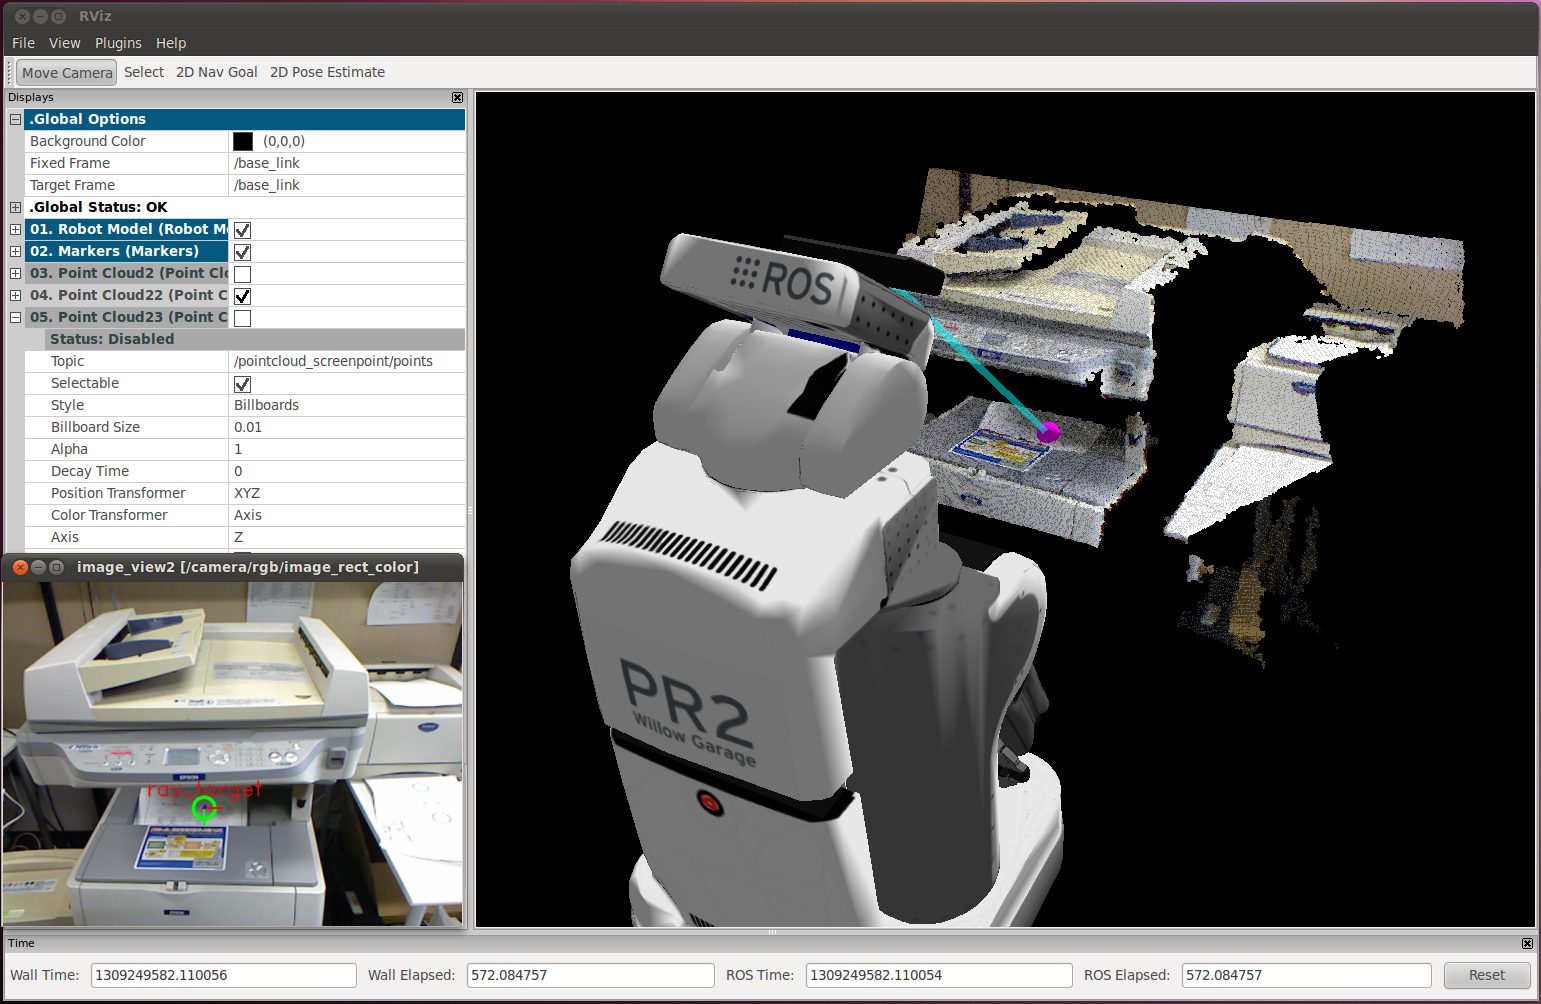Collapse the .Global Options section
Image resolution: width=1541 pixels, height=1004 pixels.
15,119
